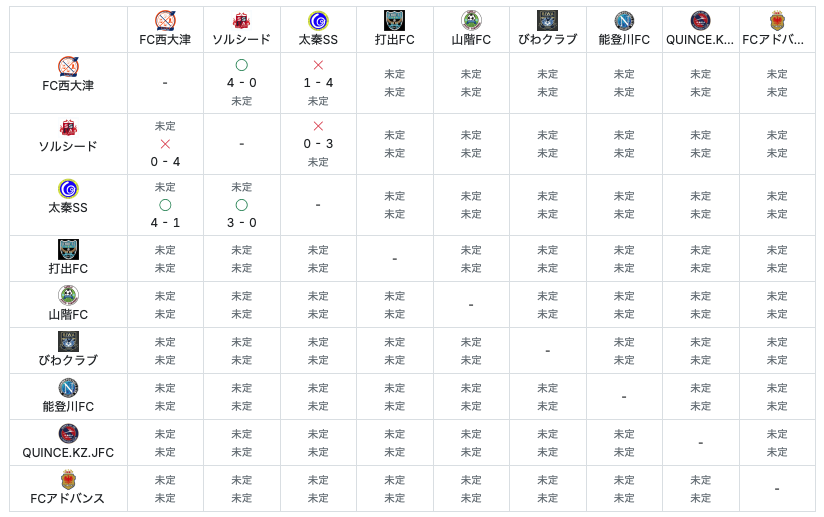Open the 1 - 4 score in FC西大津 row

(x=318, y=83)
